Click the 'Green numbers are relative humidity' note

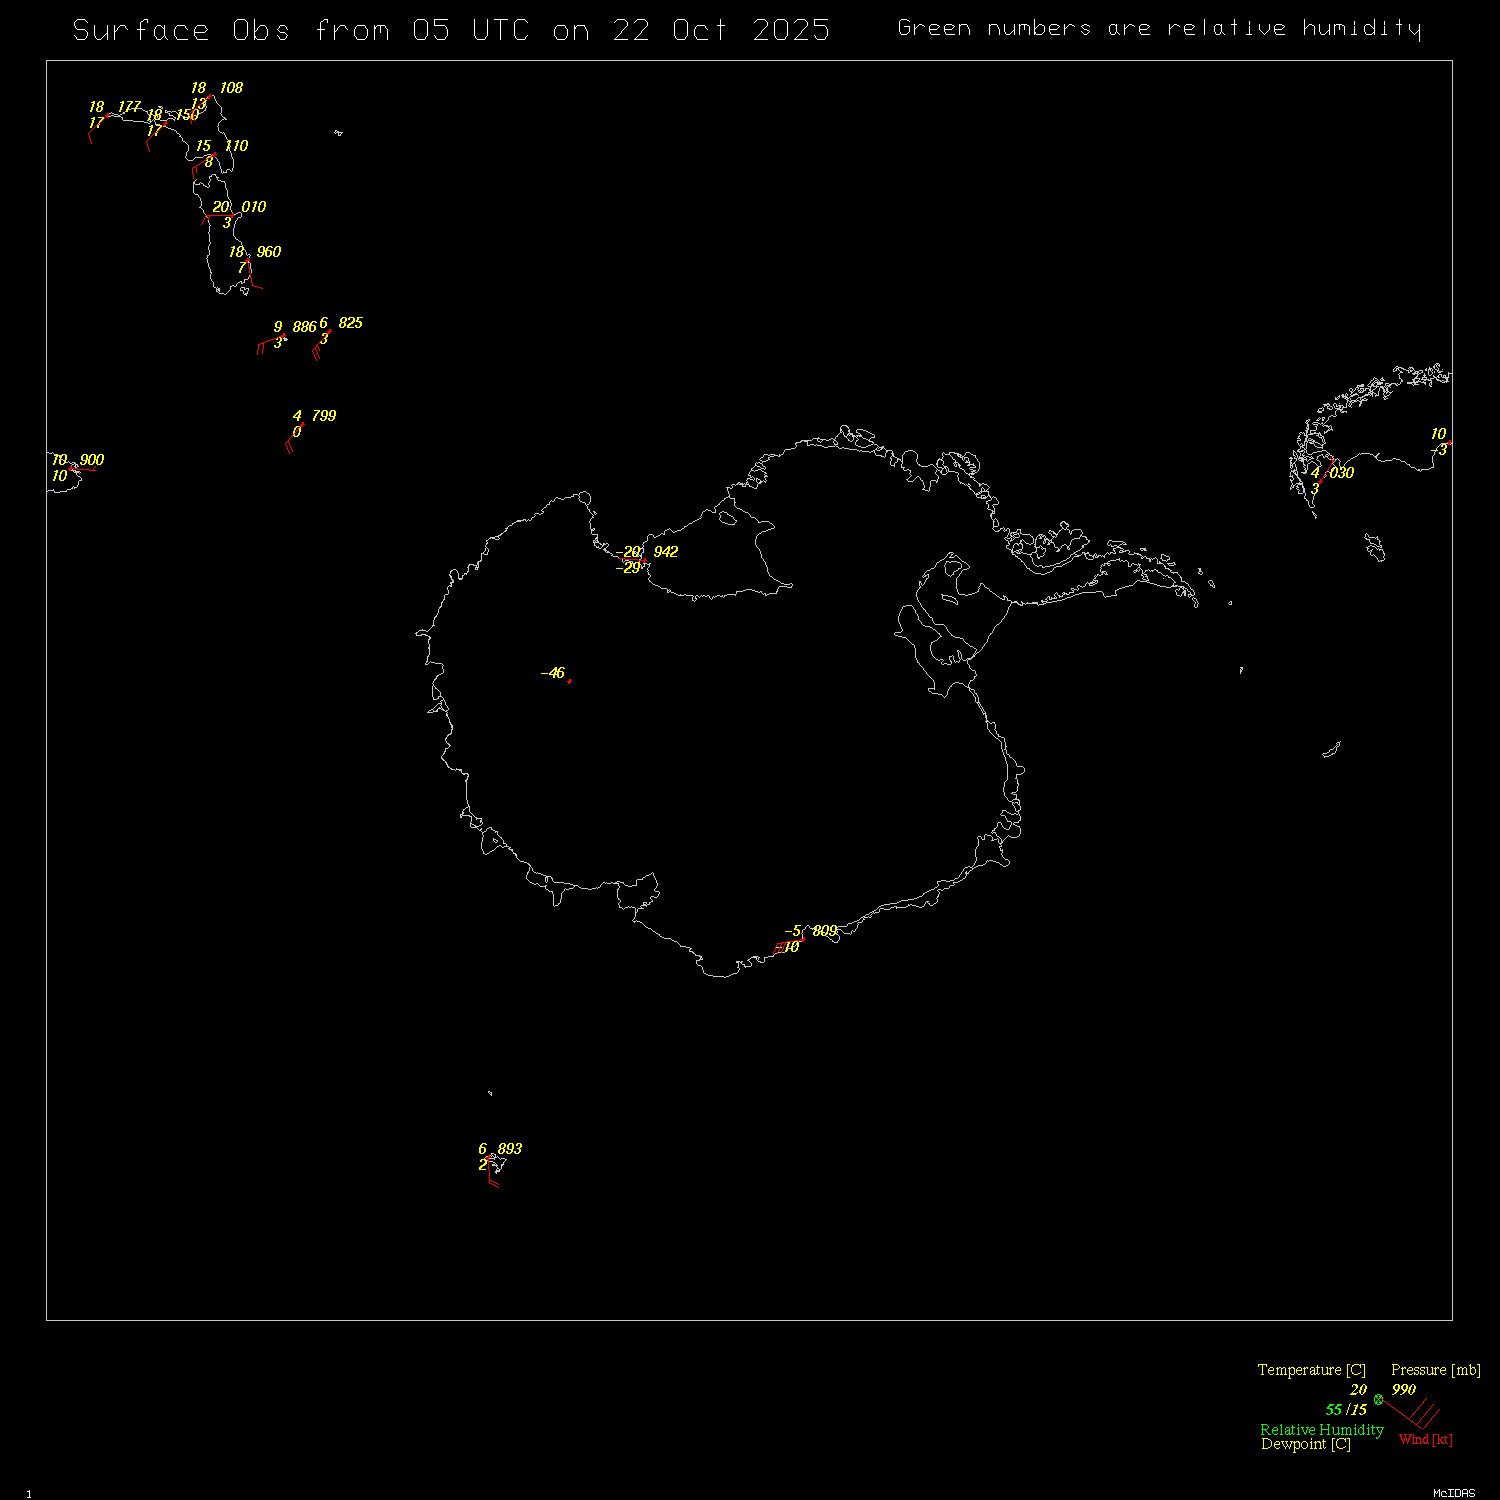[x=1159, y=28]
